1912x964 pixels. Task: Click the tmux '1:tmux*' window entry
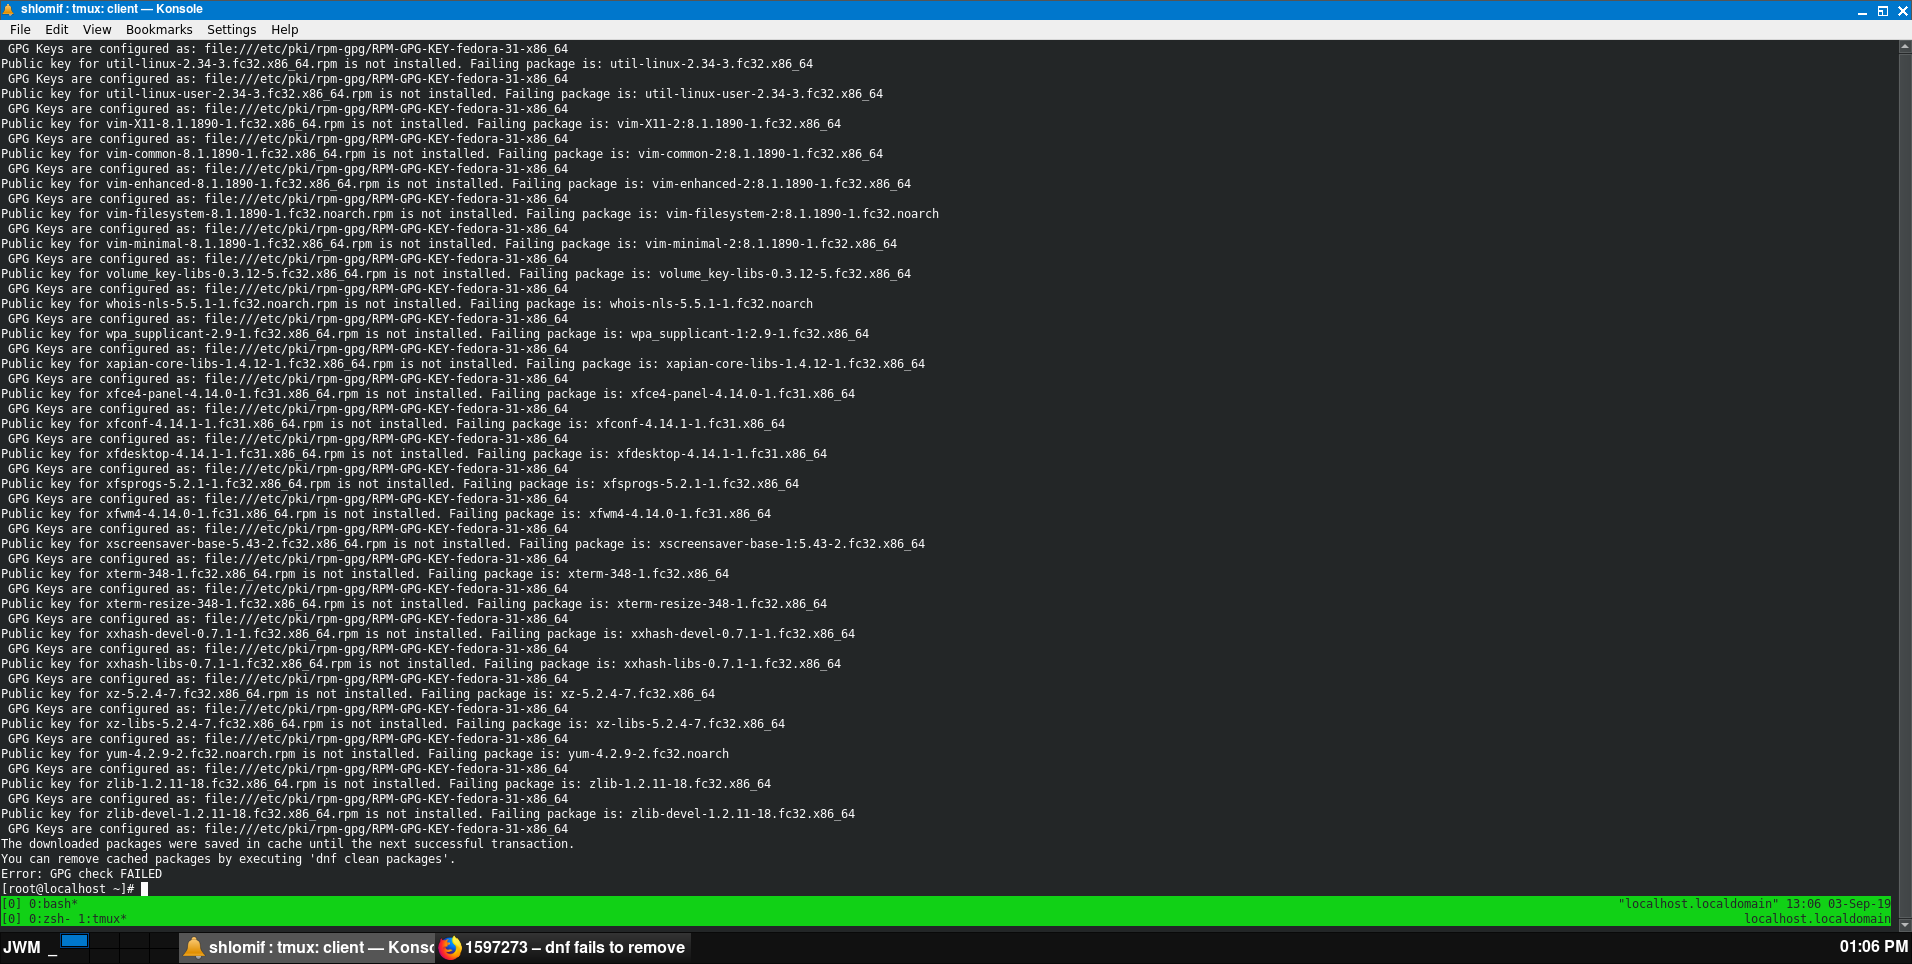(x=102, y=919)
